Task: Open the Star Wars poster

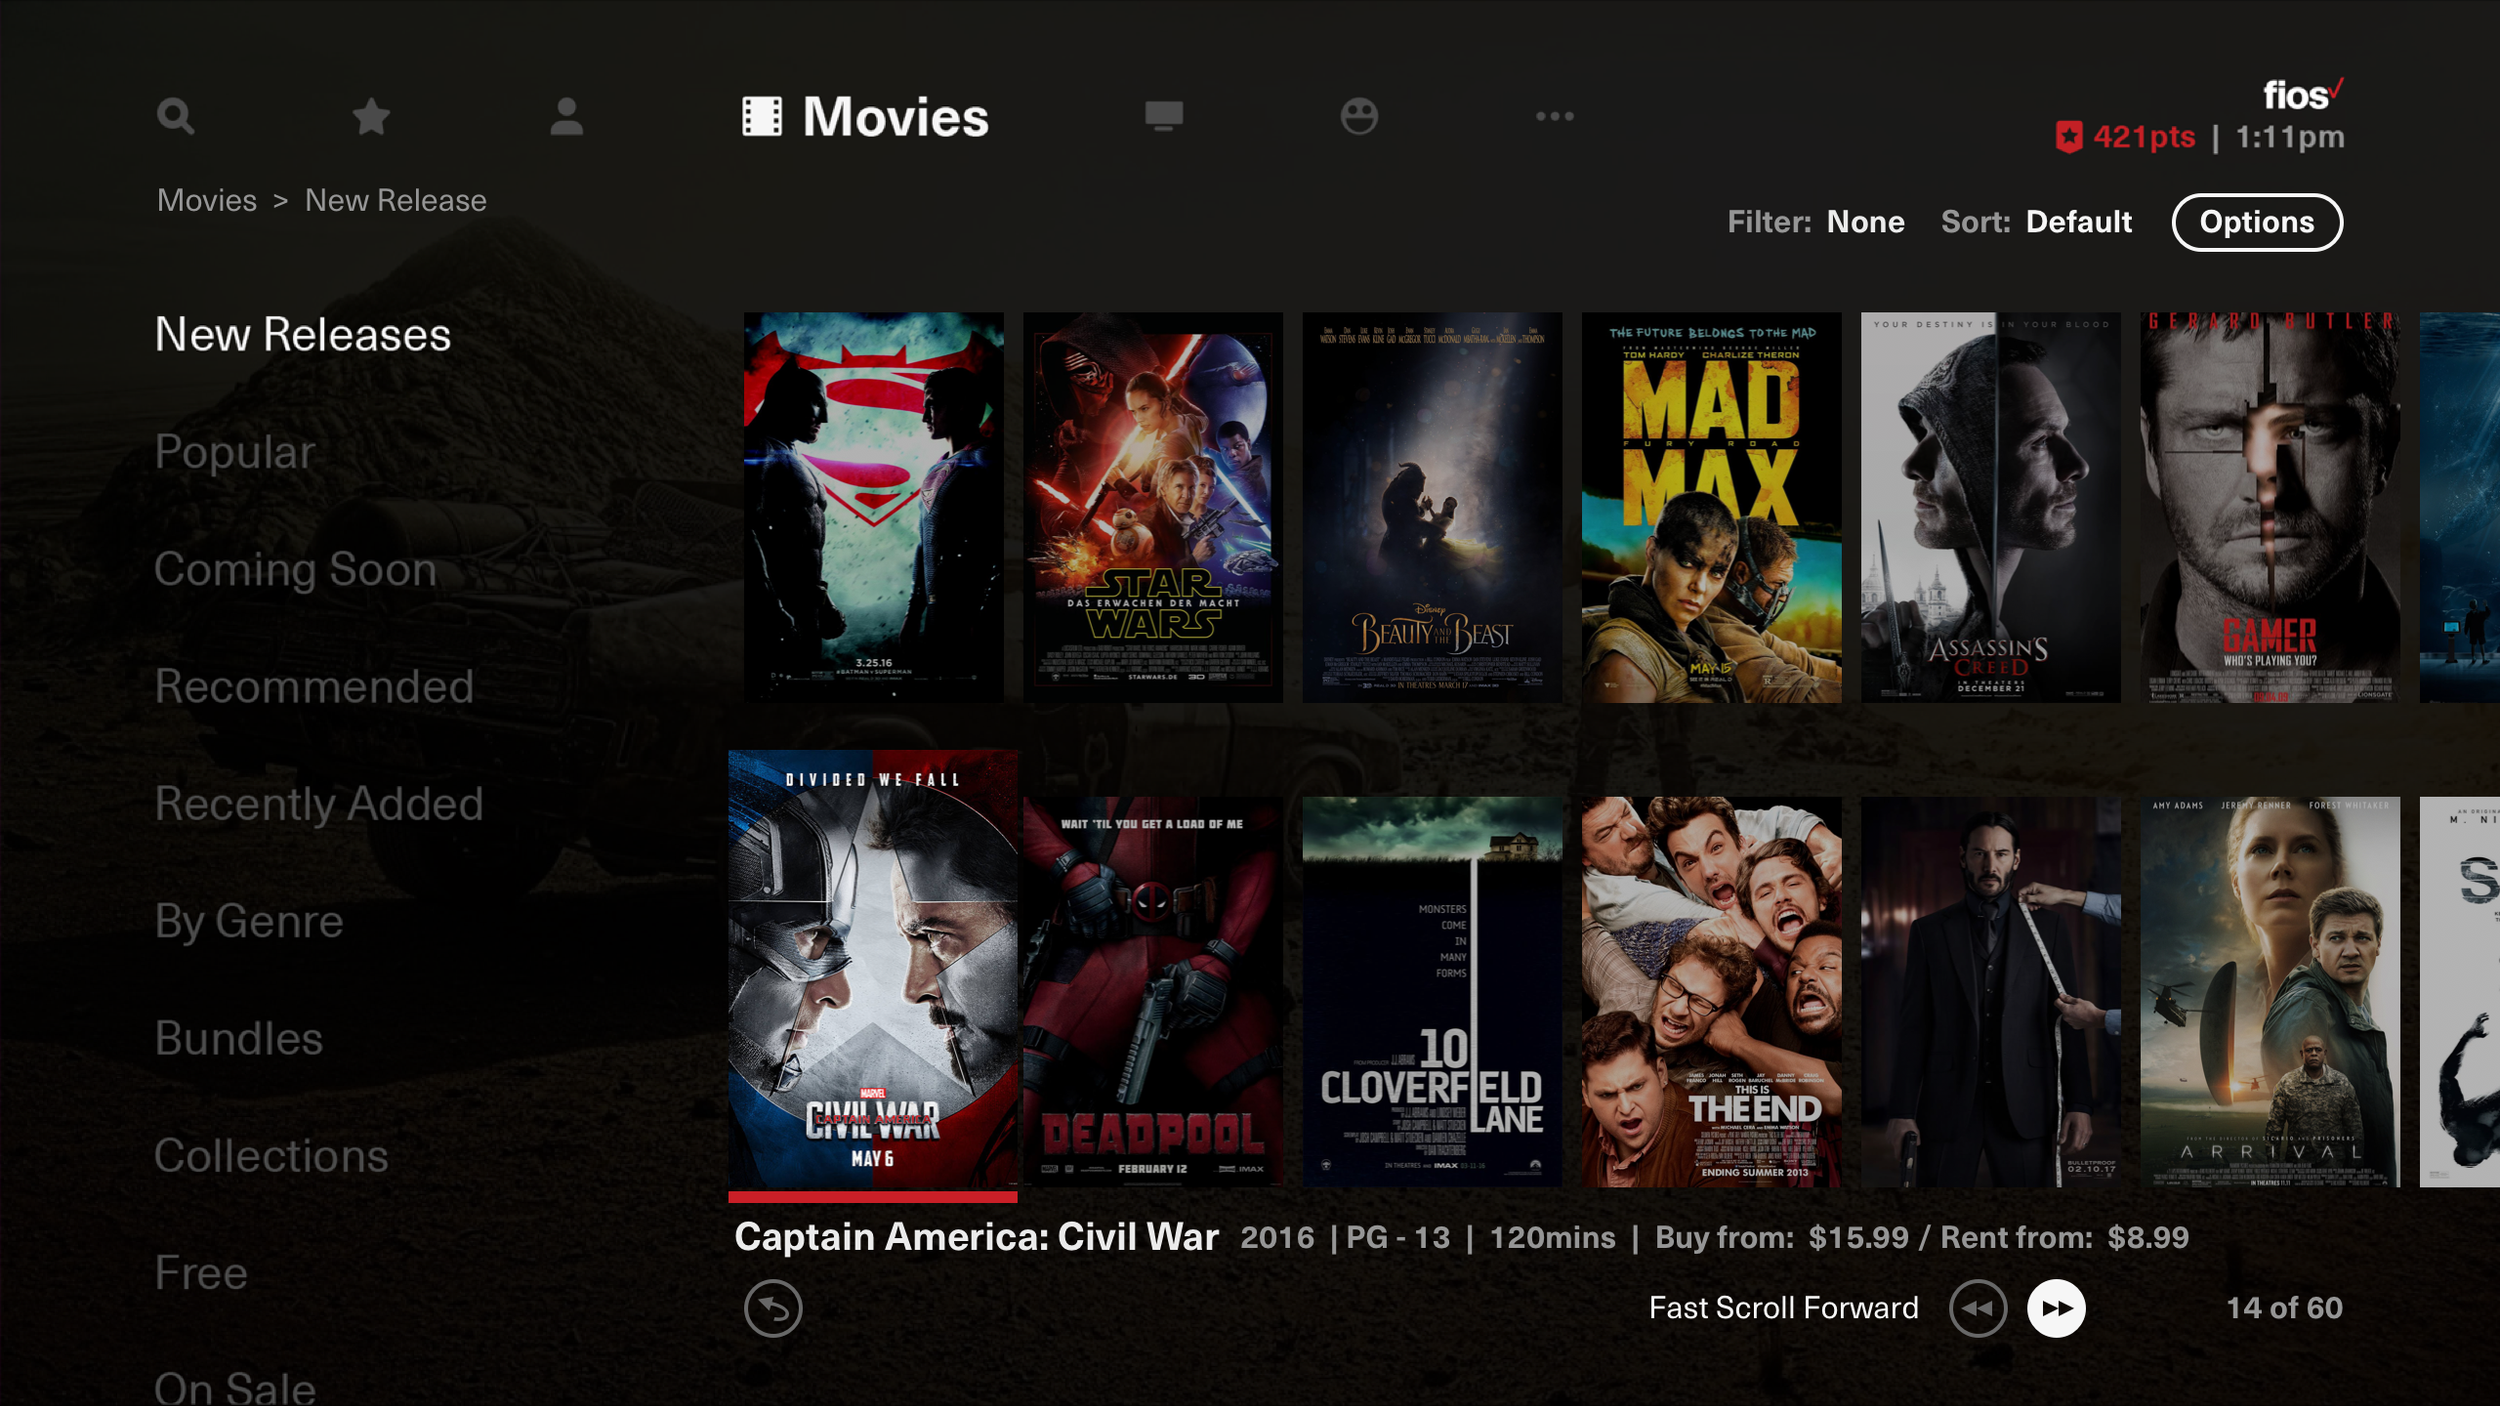Action: click(x=1153, y=507)
